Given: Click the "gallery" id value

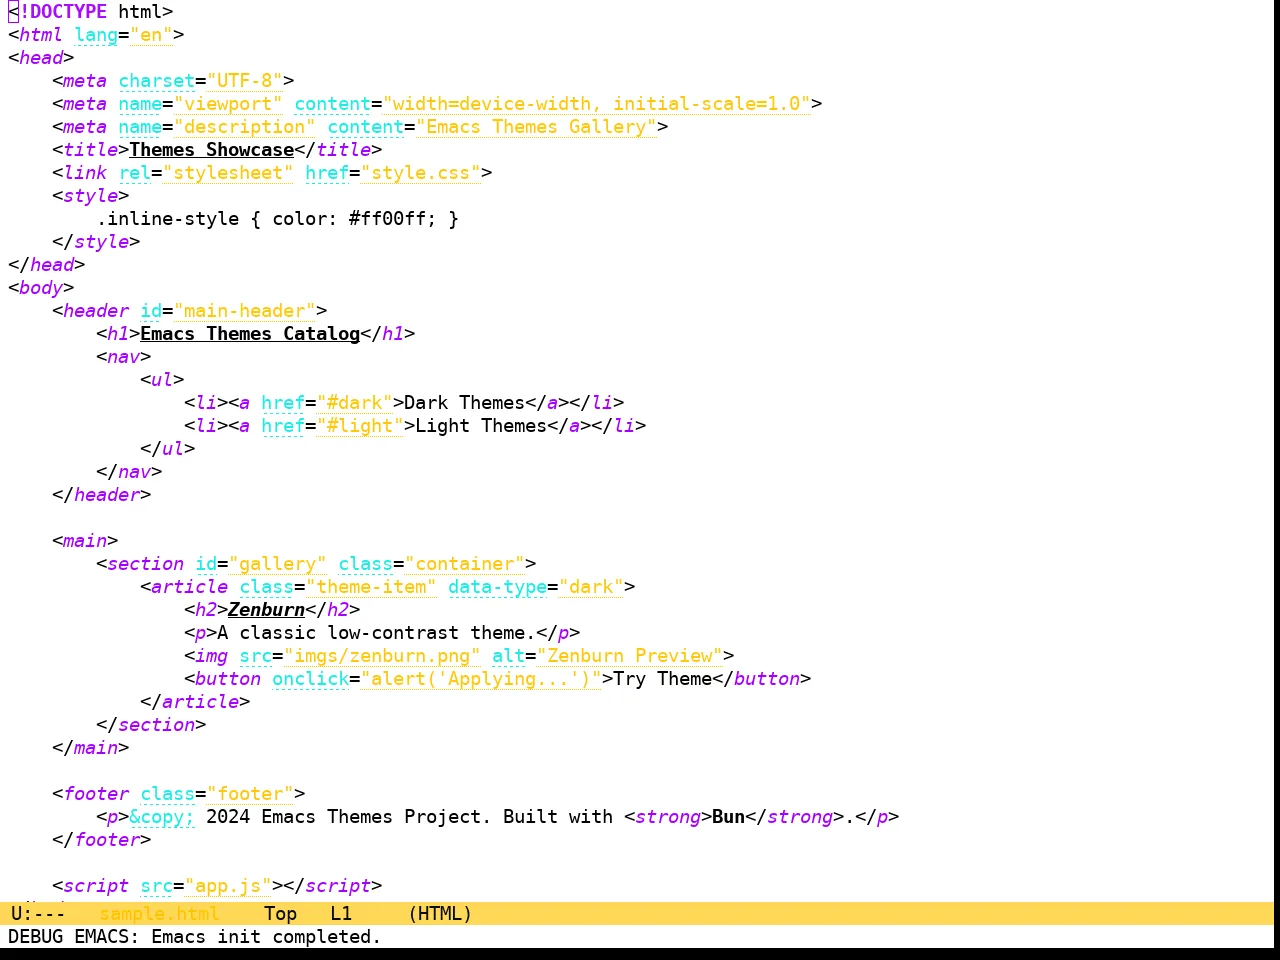Looking at the screenshot, I should point(278,564).
